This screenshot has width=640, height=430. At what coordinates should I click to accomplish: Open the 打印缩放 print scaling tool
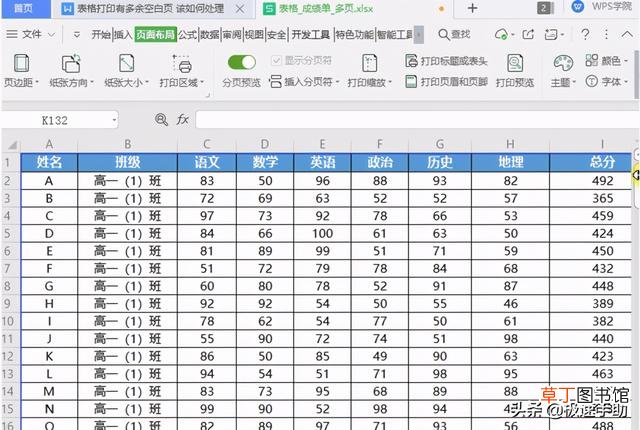[369, 70]
